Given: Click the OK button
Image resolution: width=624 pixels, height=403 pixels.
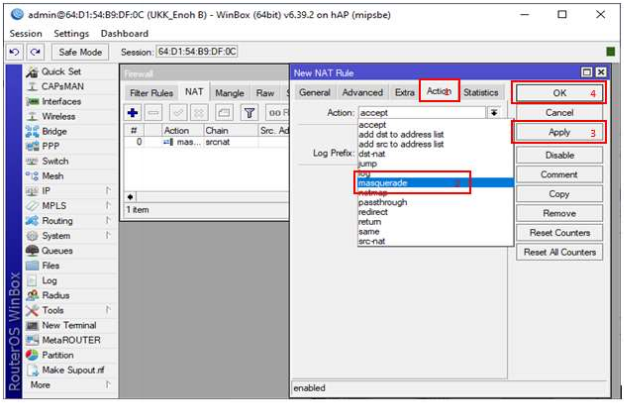Looking at the screenshot, I should [x=559, y=93].
